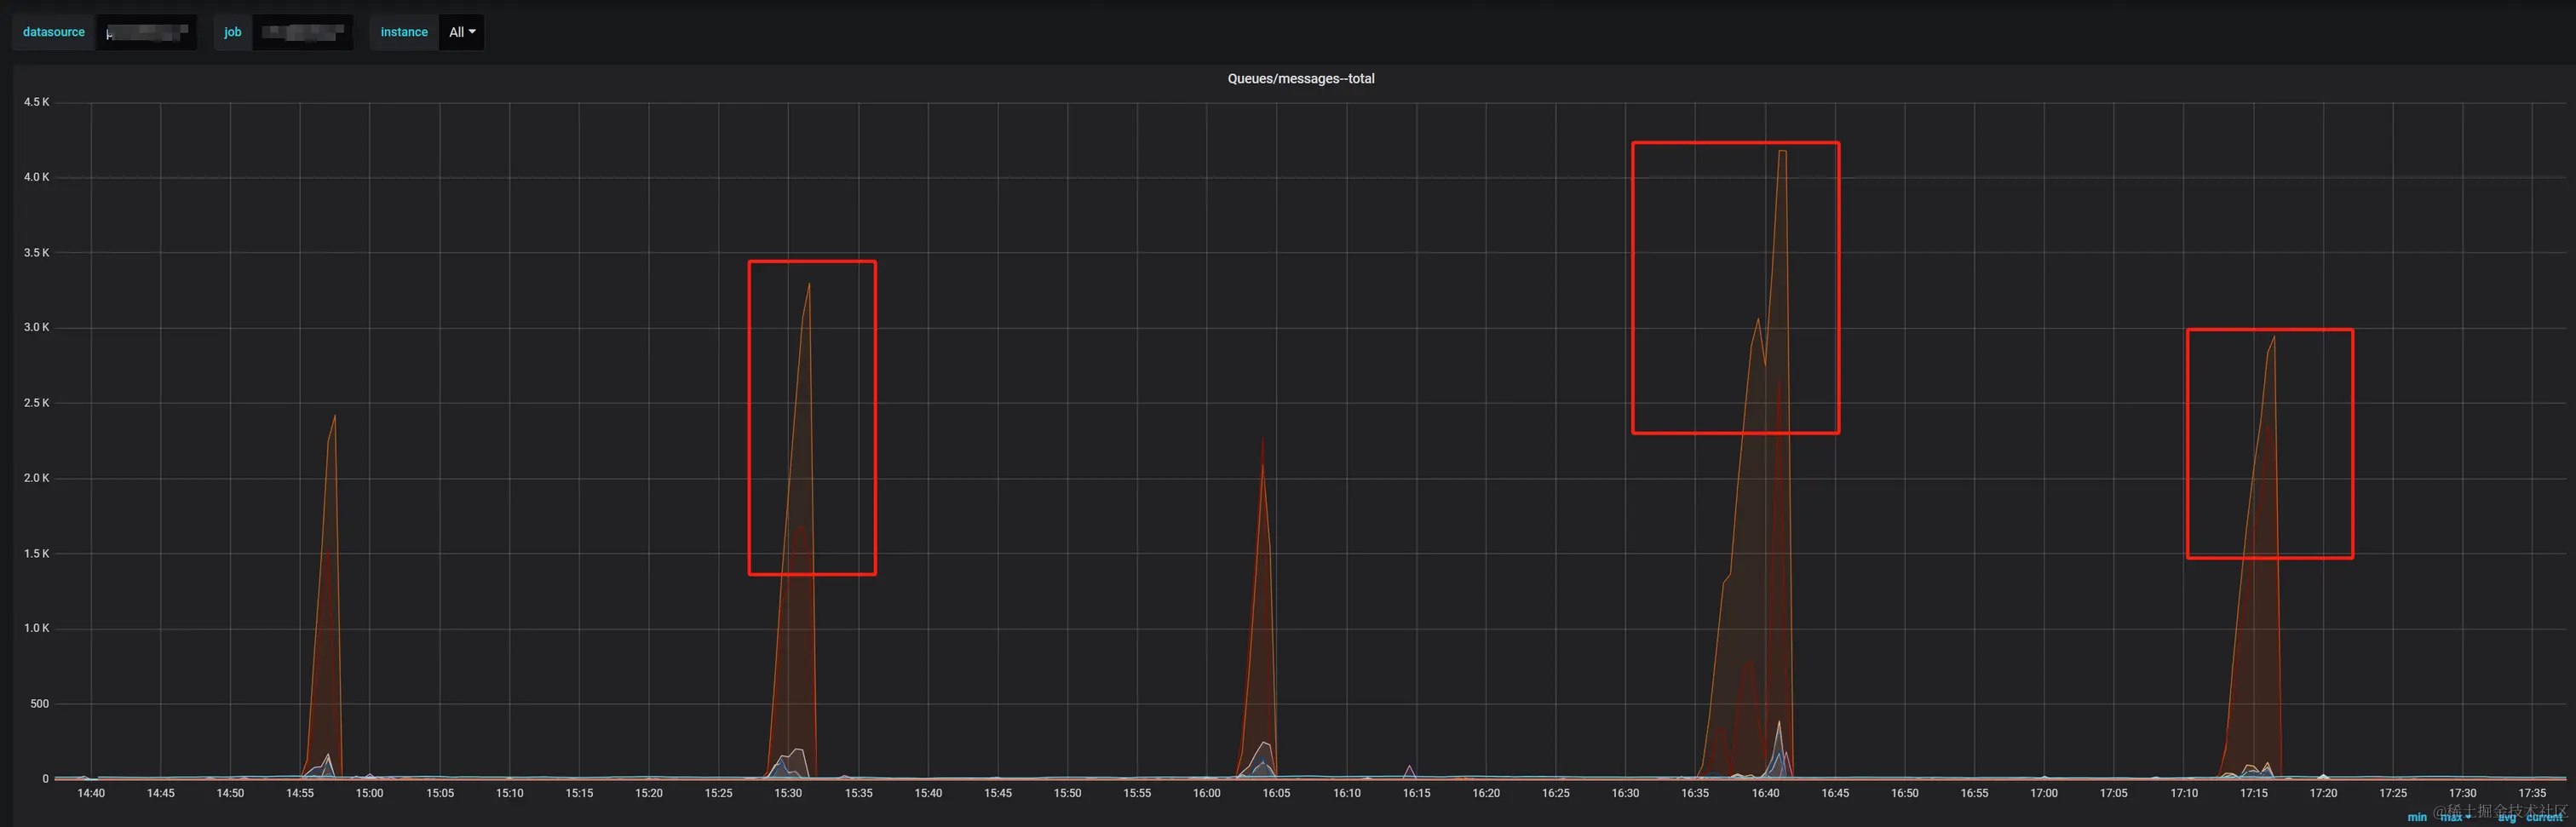Click the 15:00 time axis label
Image resolution: width=2576 pixels, height=827 pixels.
[370, 793]
